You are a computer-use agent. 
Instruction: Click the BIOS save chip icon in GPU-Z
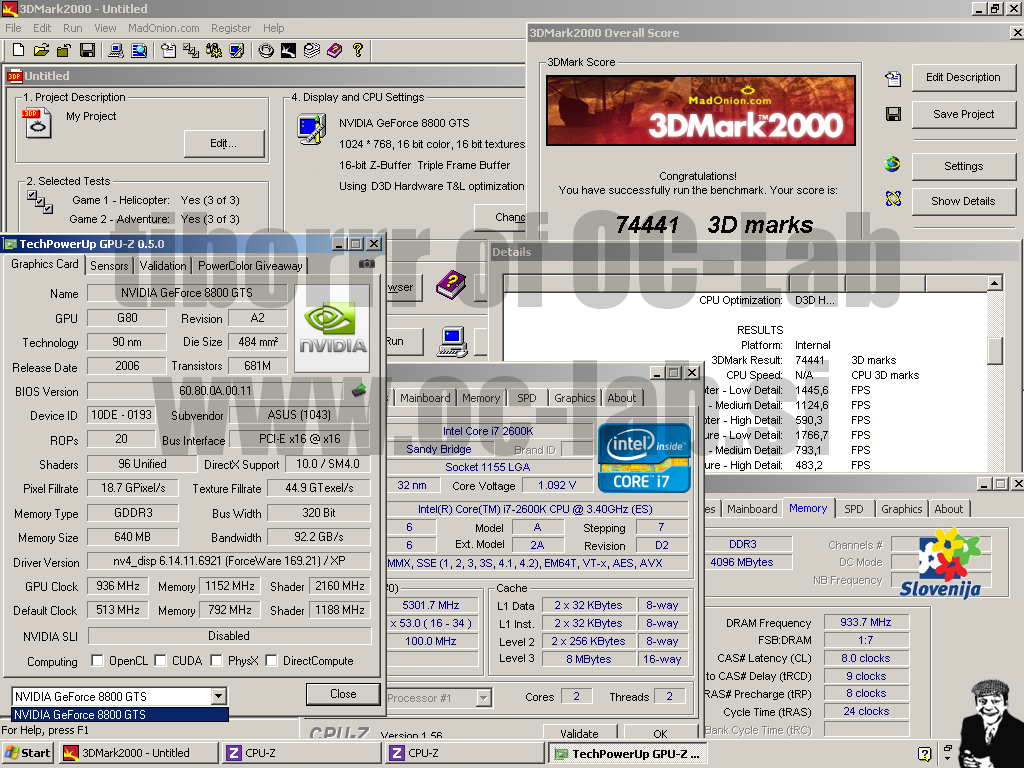coord(359,391)
